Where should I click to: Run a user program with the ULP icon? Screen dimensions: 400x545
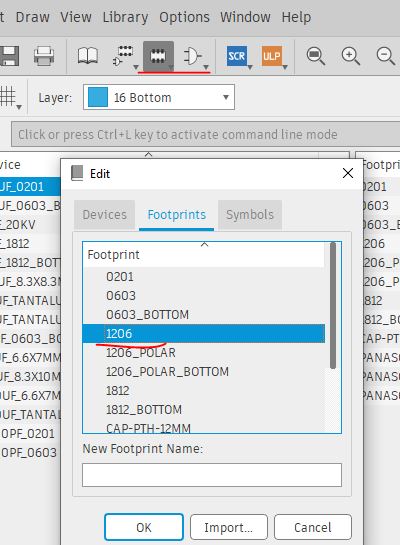click(x=272, y=56)
